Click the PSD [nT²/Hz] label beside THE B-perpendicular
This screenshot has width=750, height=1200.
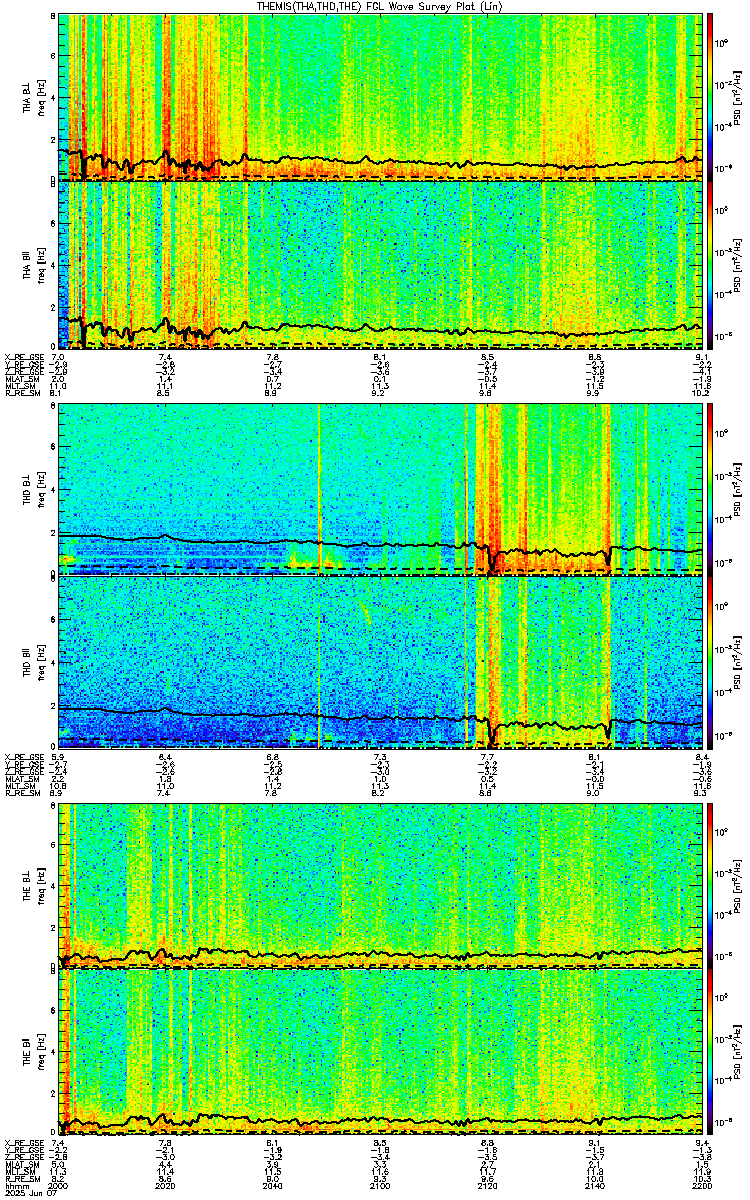point(739,885)
